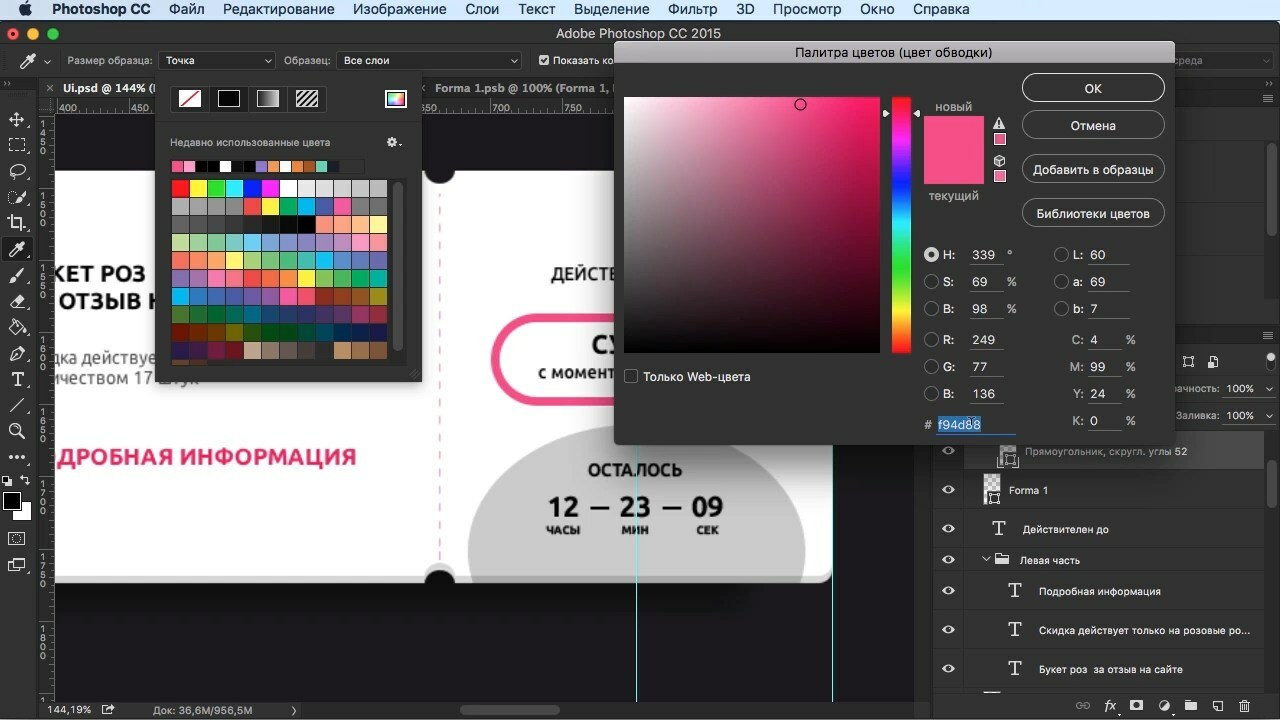Select the Crop tool

pos(17,223)
